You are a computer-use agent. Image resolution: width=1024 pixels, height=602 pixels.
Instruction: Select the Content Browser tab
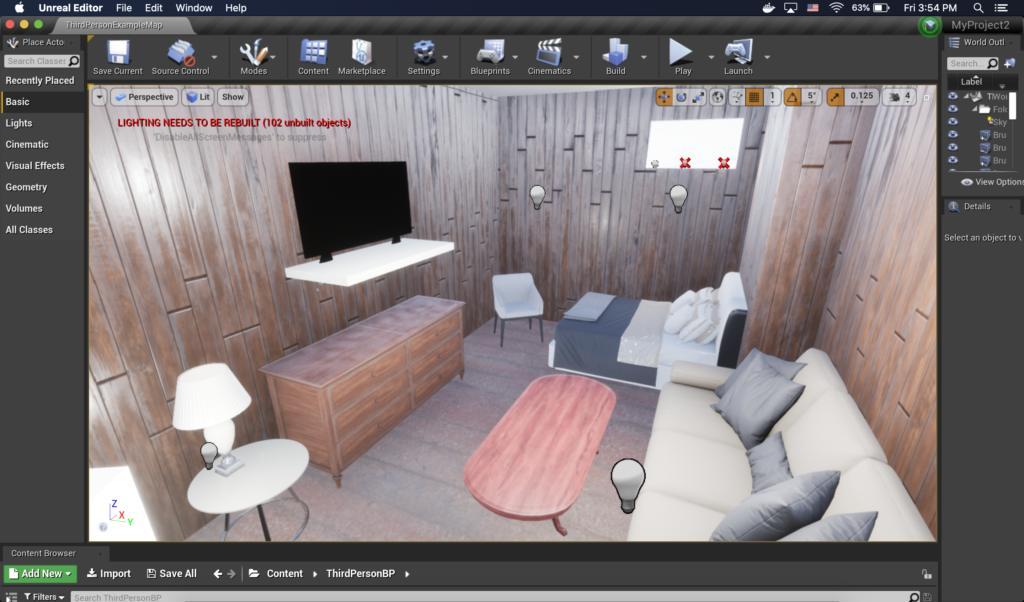(x=43, y=553)
